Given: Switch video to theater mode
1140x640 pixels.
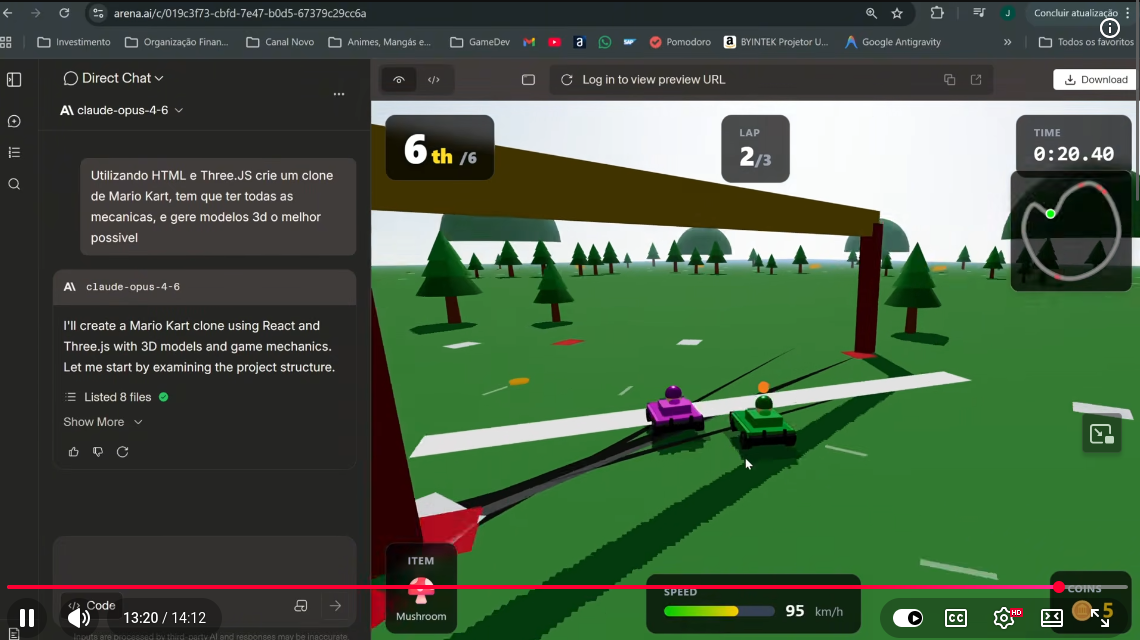Looking at the screenshot, I should tap(1051, 617).
